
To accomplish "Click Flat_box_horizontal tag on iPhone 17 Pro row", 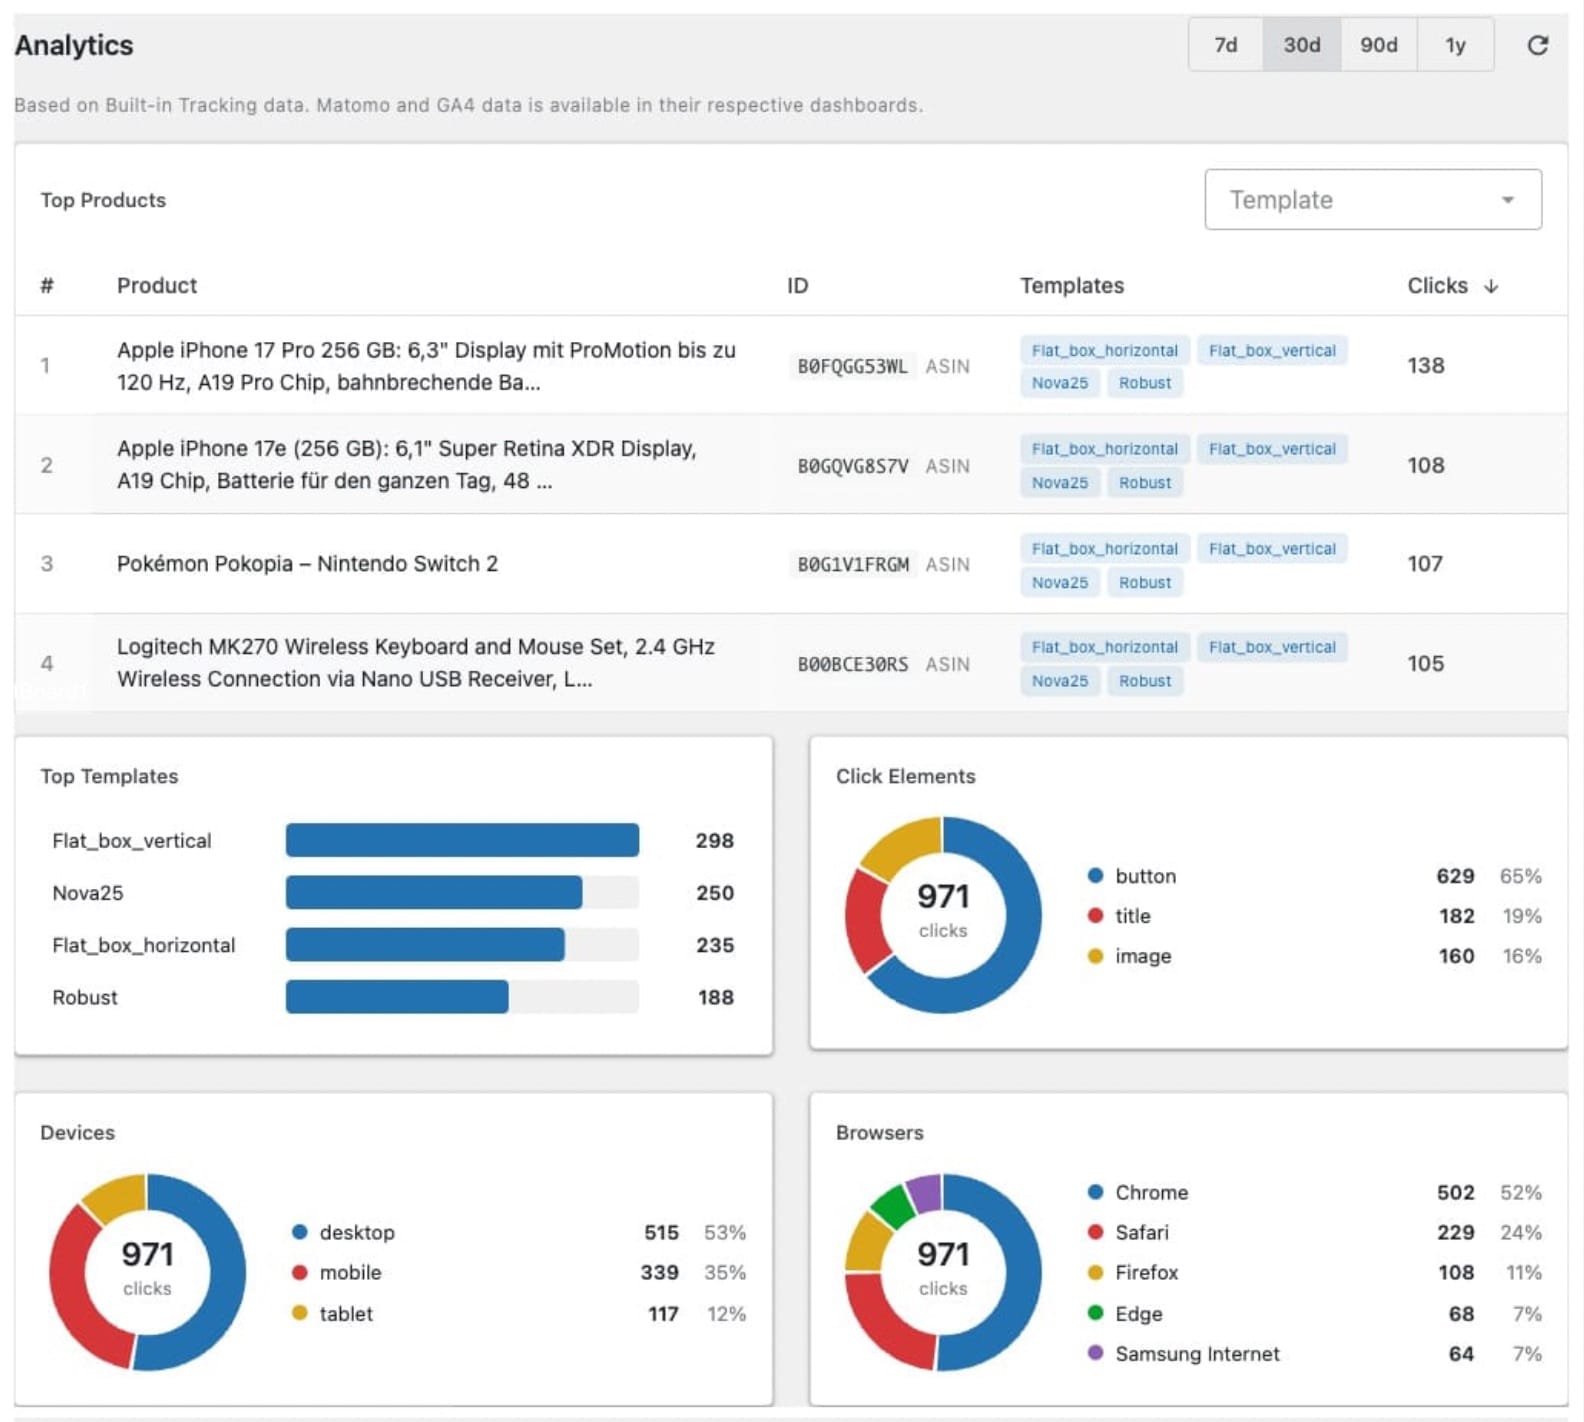I will click(x=1104, y=351).
